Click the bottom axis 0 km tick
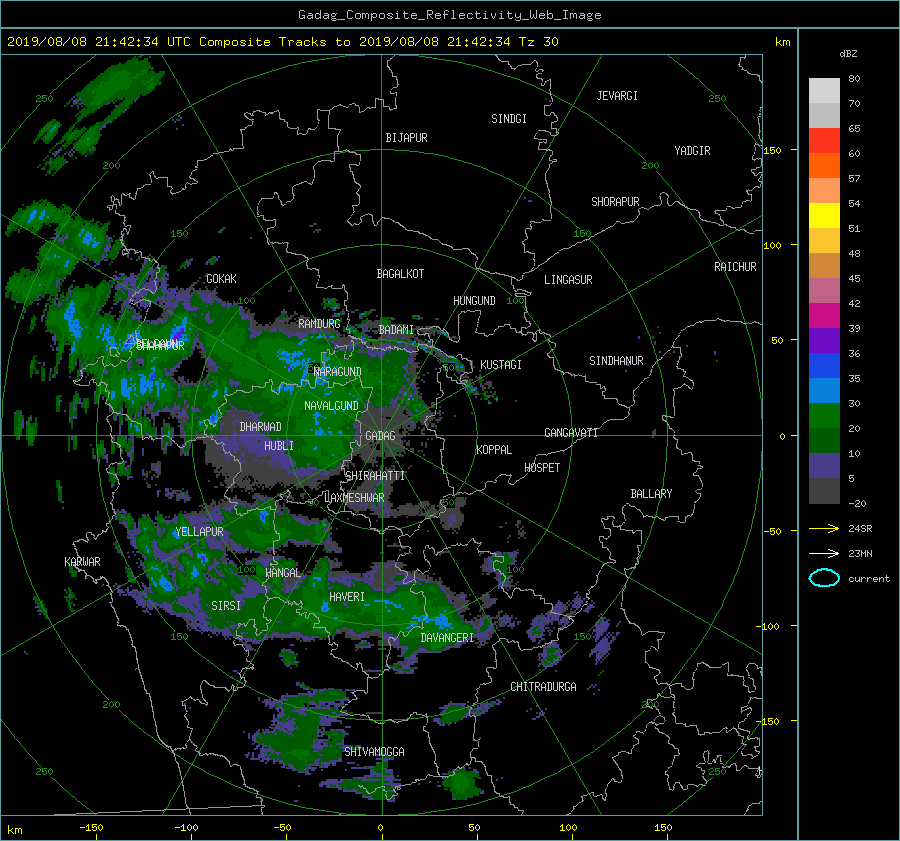 [x=381, y=828]
